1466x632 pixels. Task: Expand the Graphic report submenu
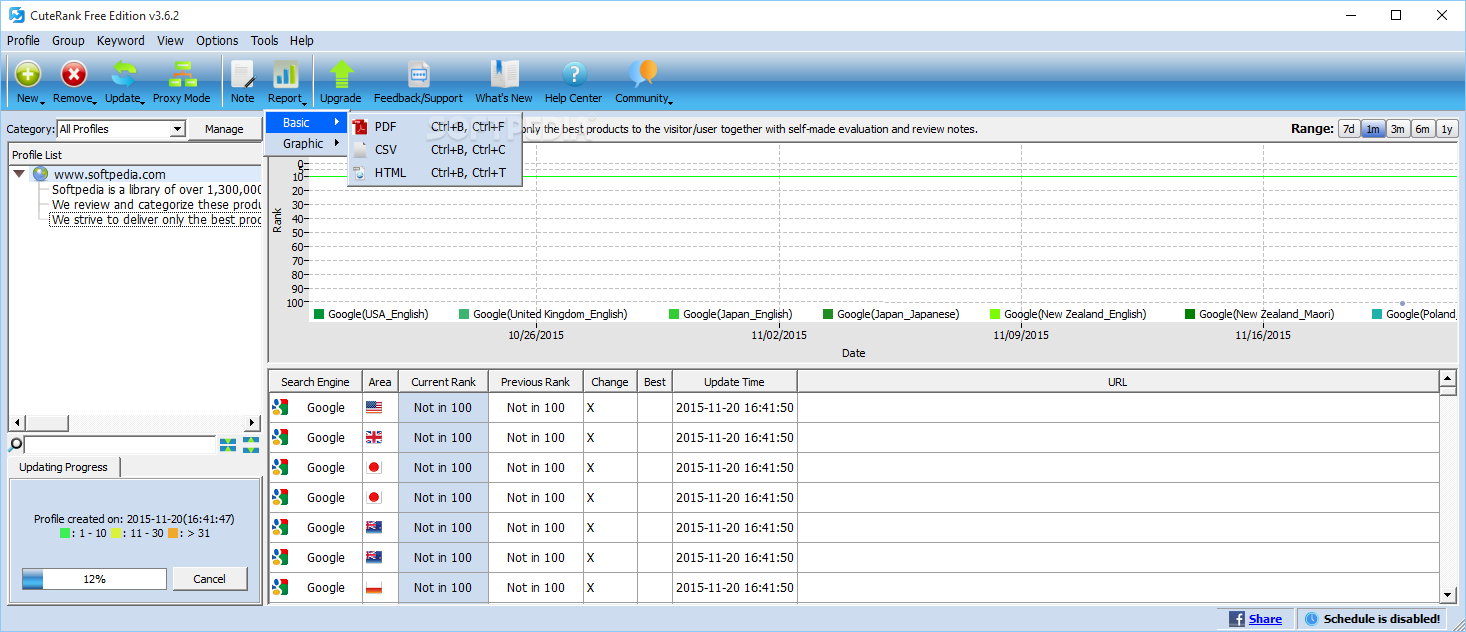307,144
